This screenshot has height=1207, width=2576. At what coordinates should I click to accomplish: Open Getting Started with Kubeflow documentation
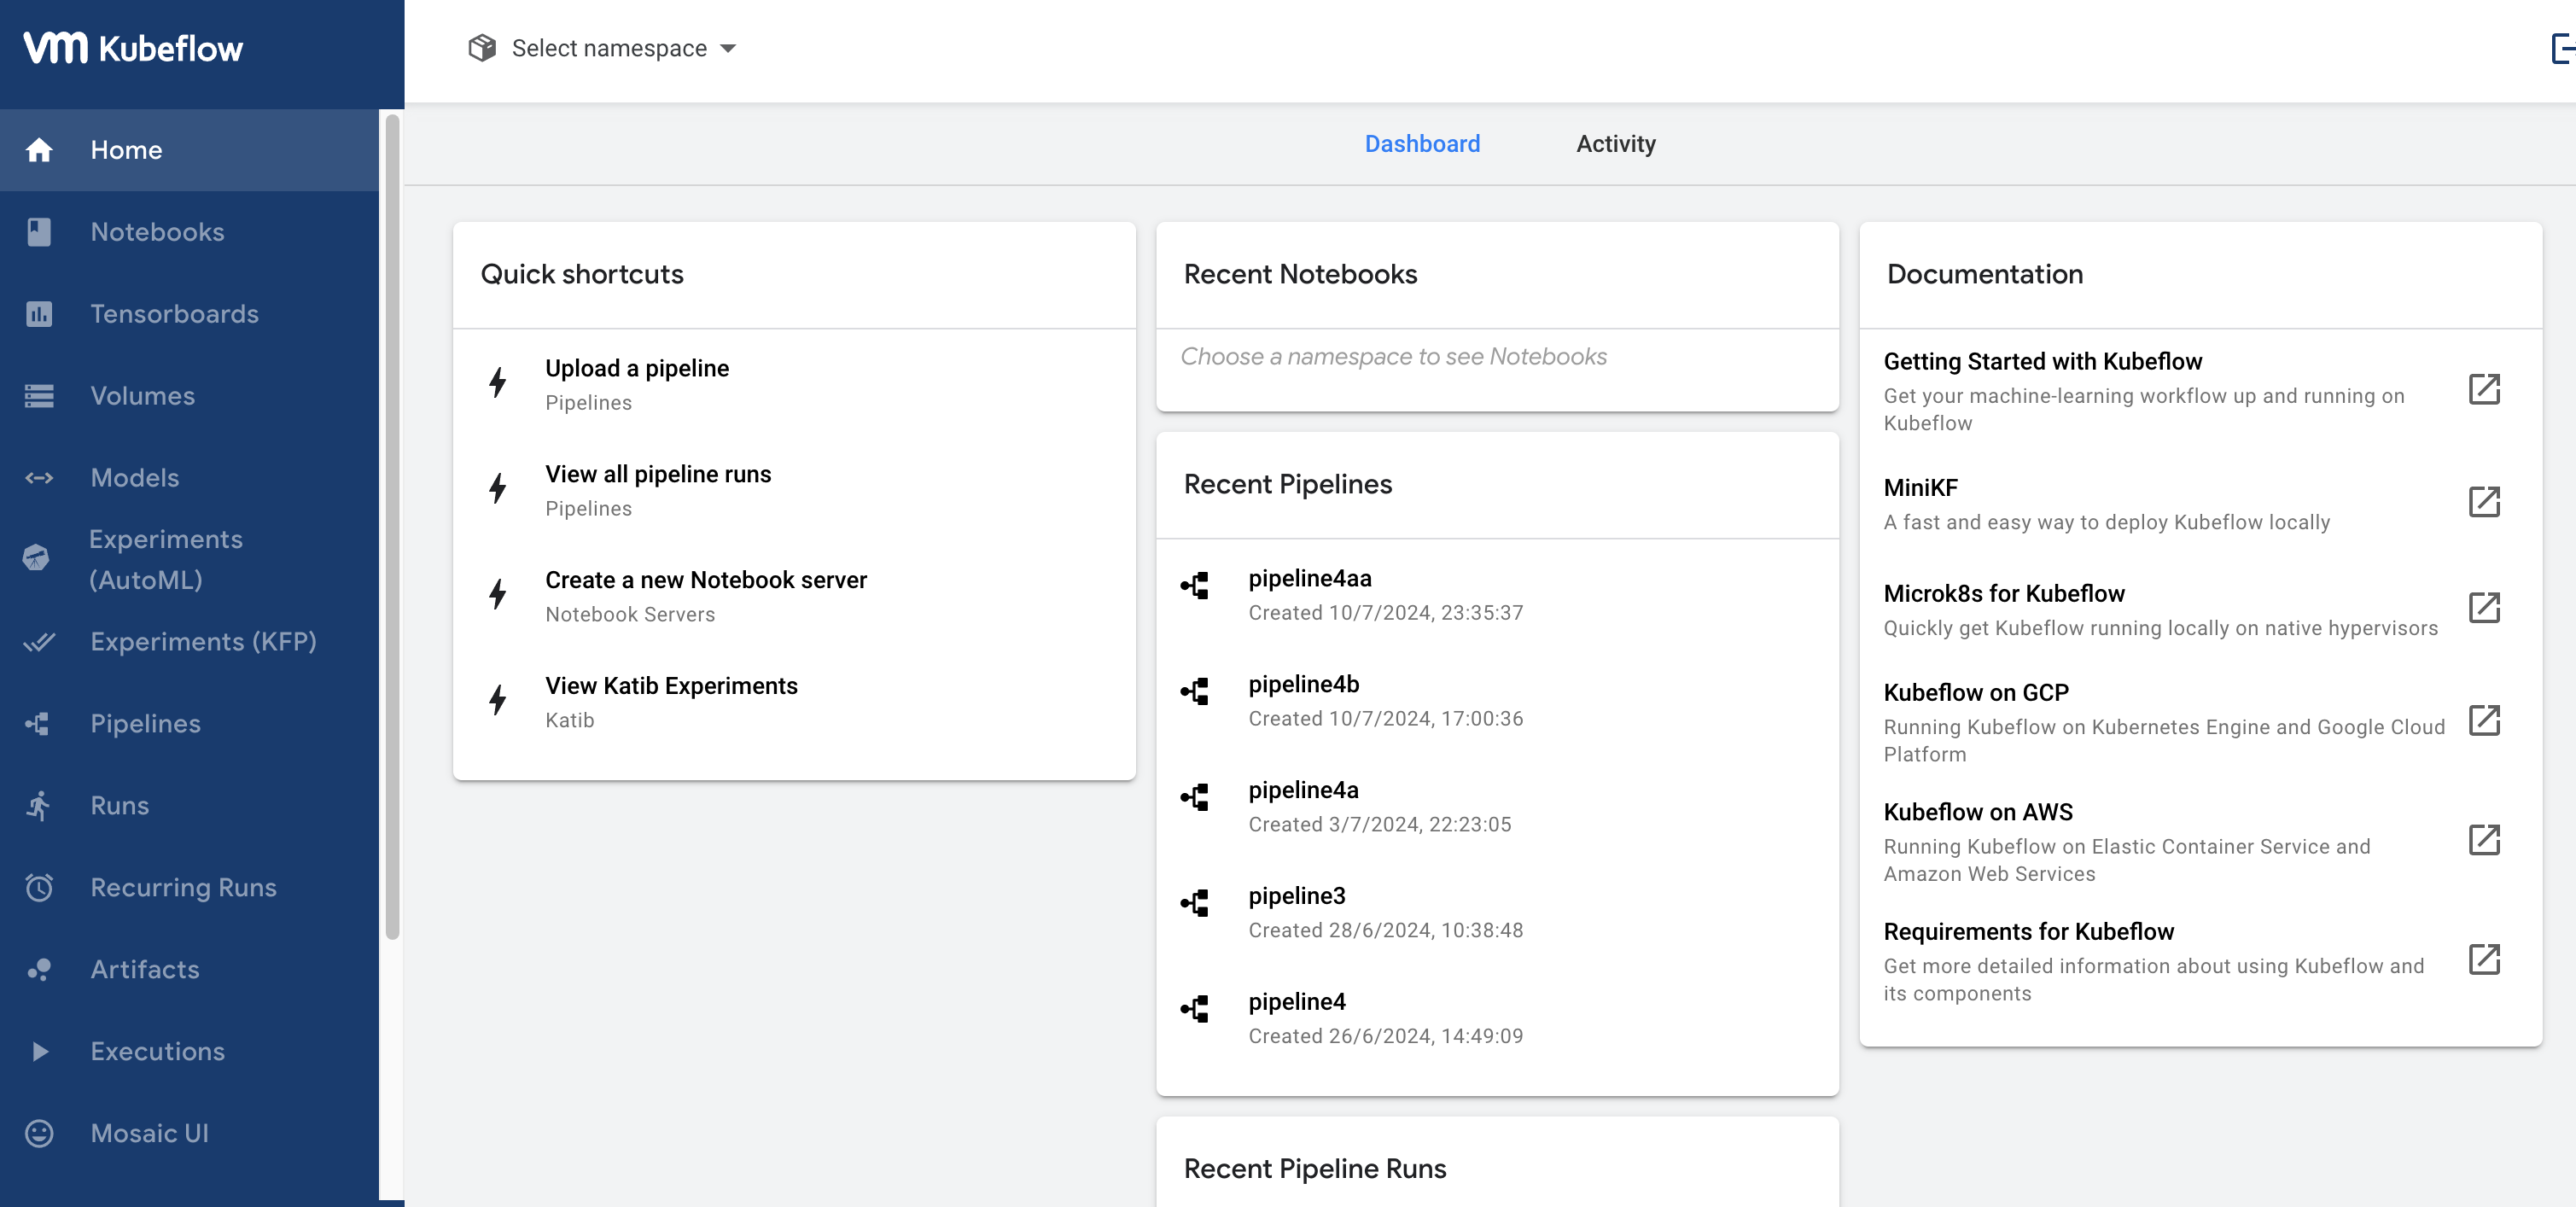2200,391
